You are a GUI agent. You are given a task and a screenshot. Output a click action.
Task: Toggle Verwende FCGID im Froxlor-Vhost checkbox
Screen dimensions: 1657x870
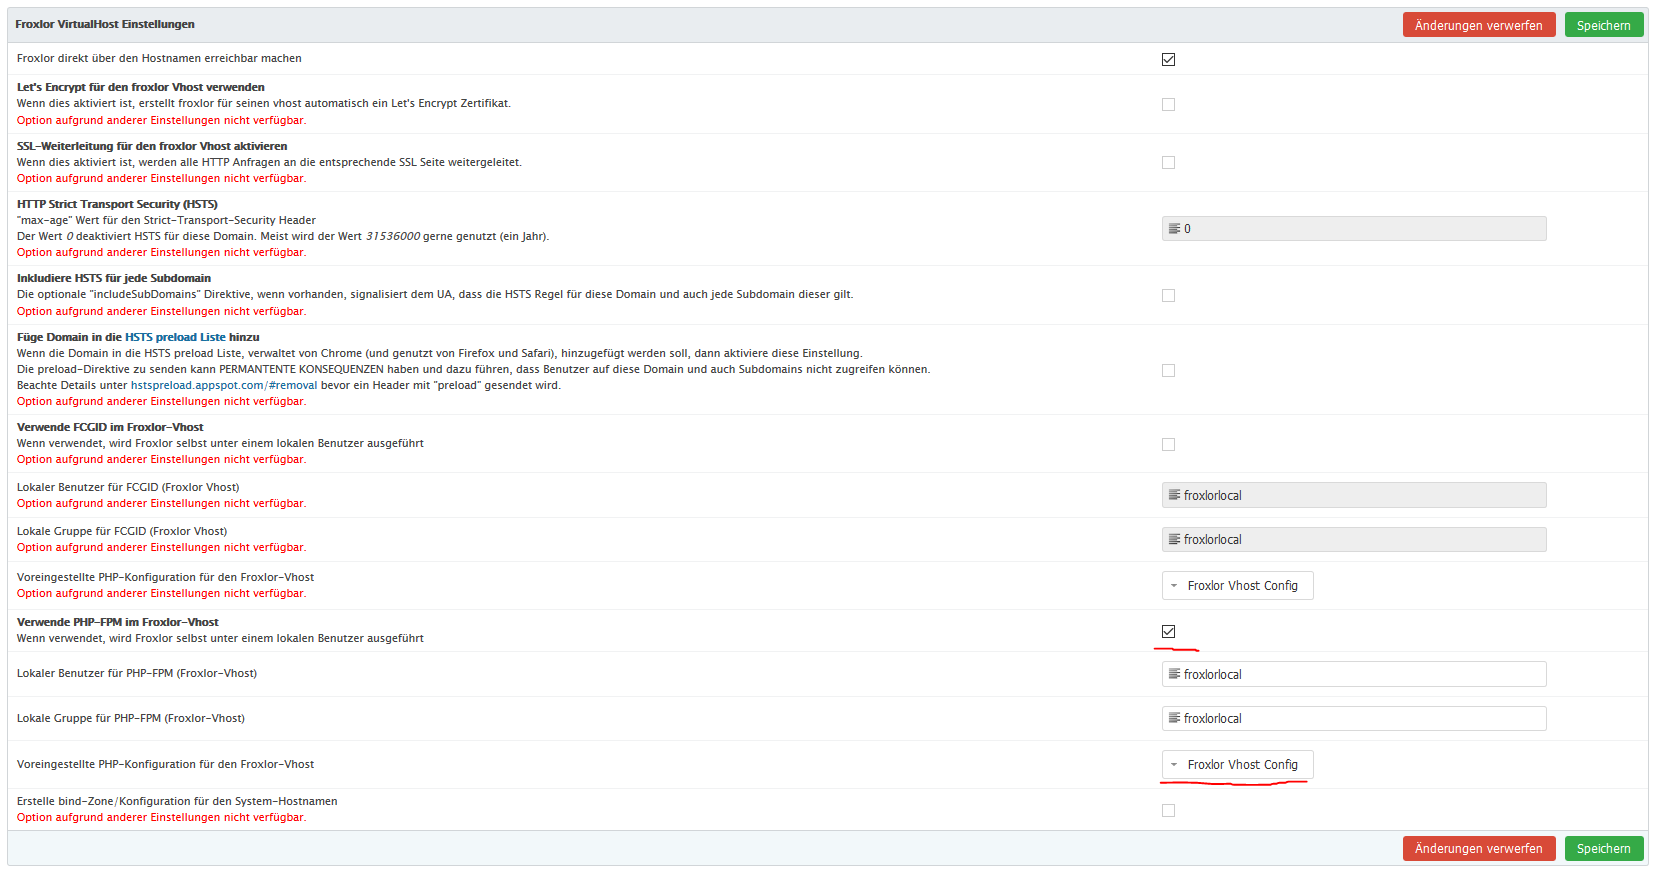[x=1168, y=444]
